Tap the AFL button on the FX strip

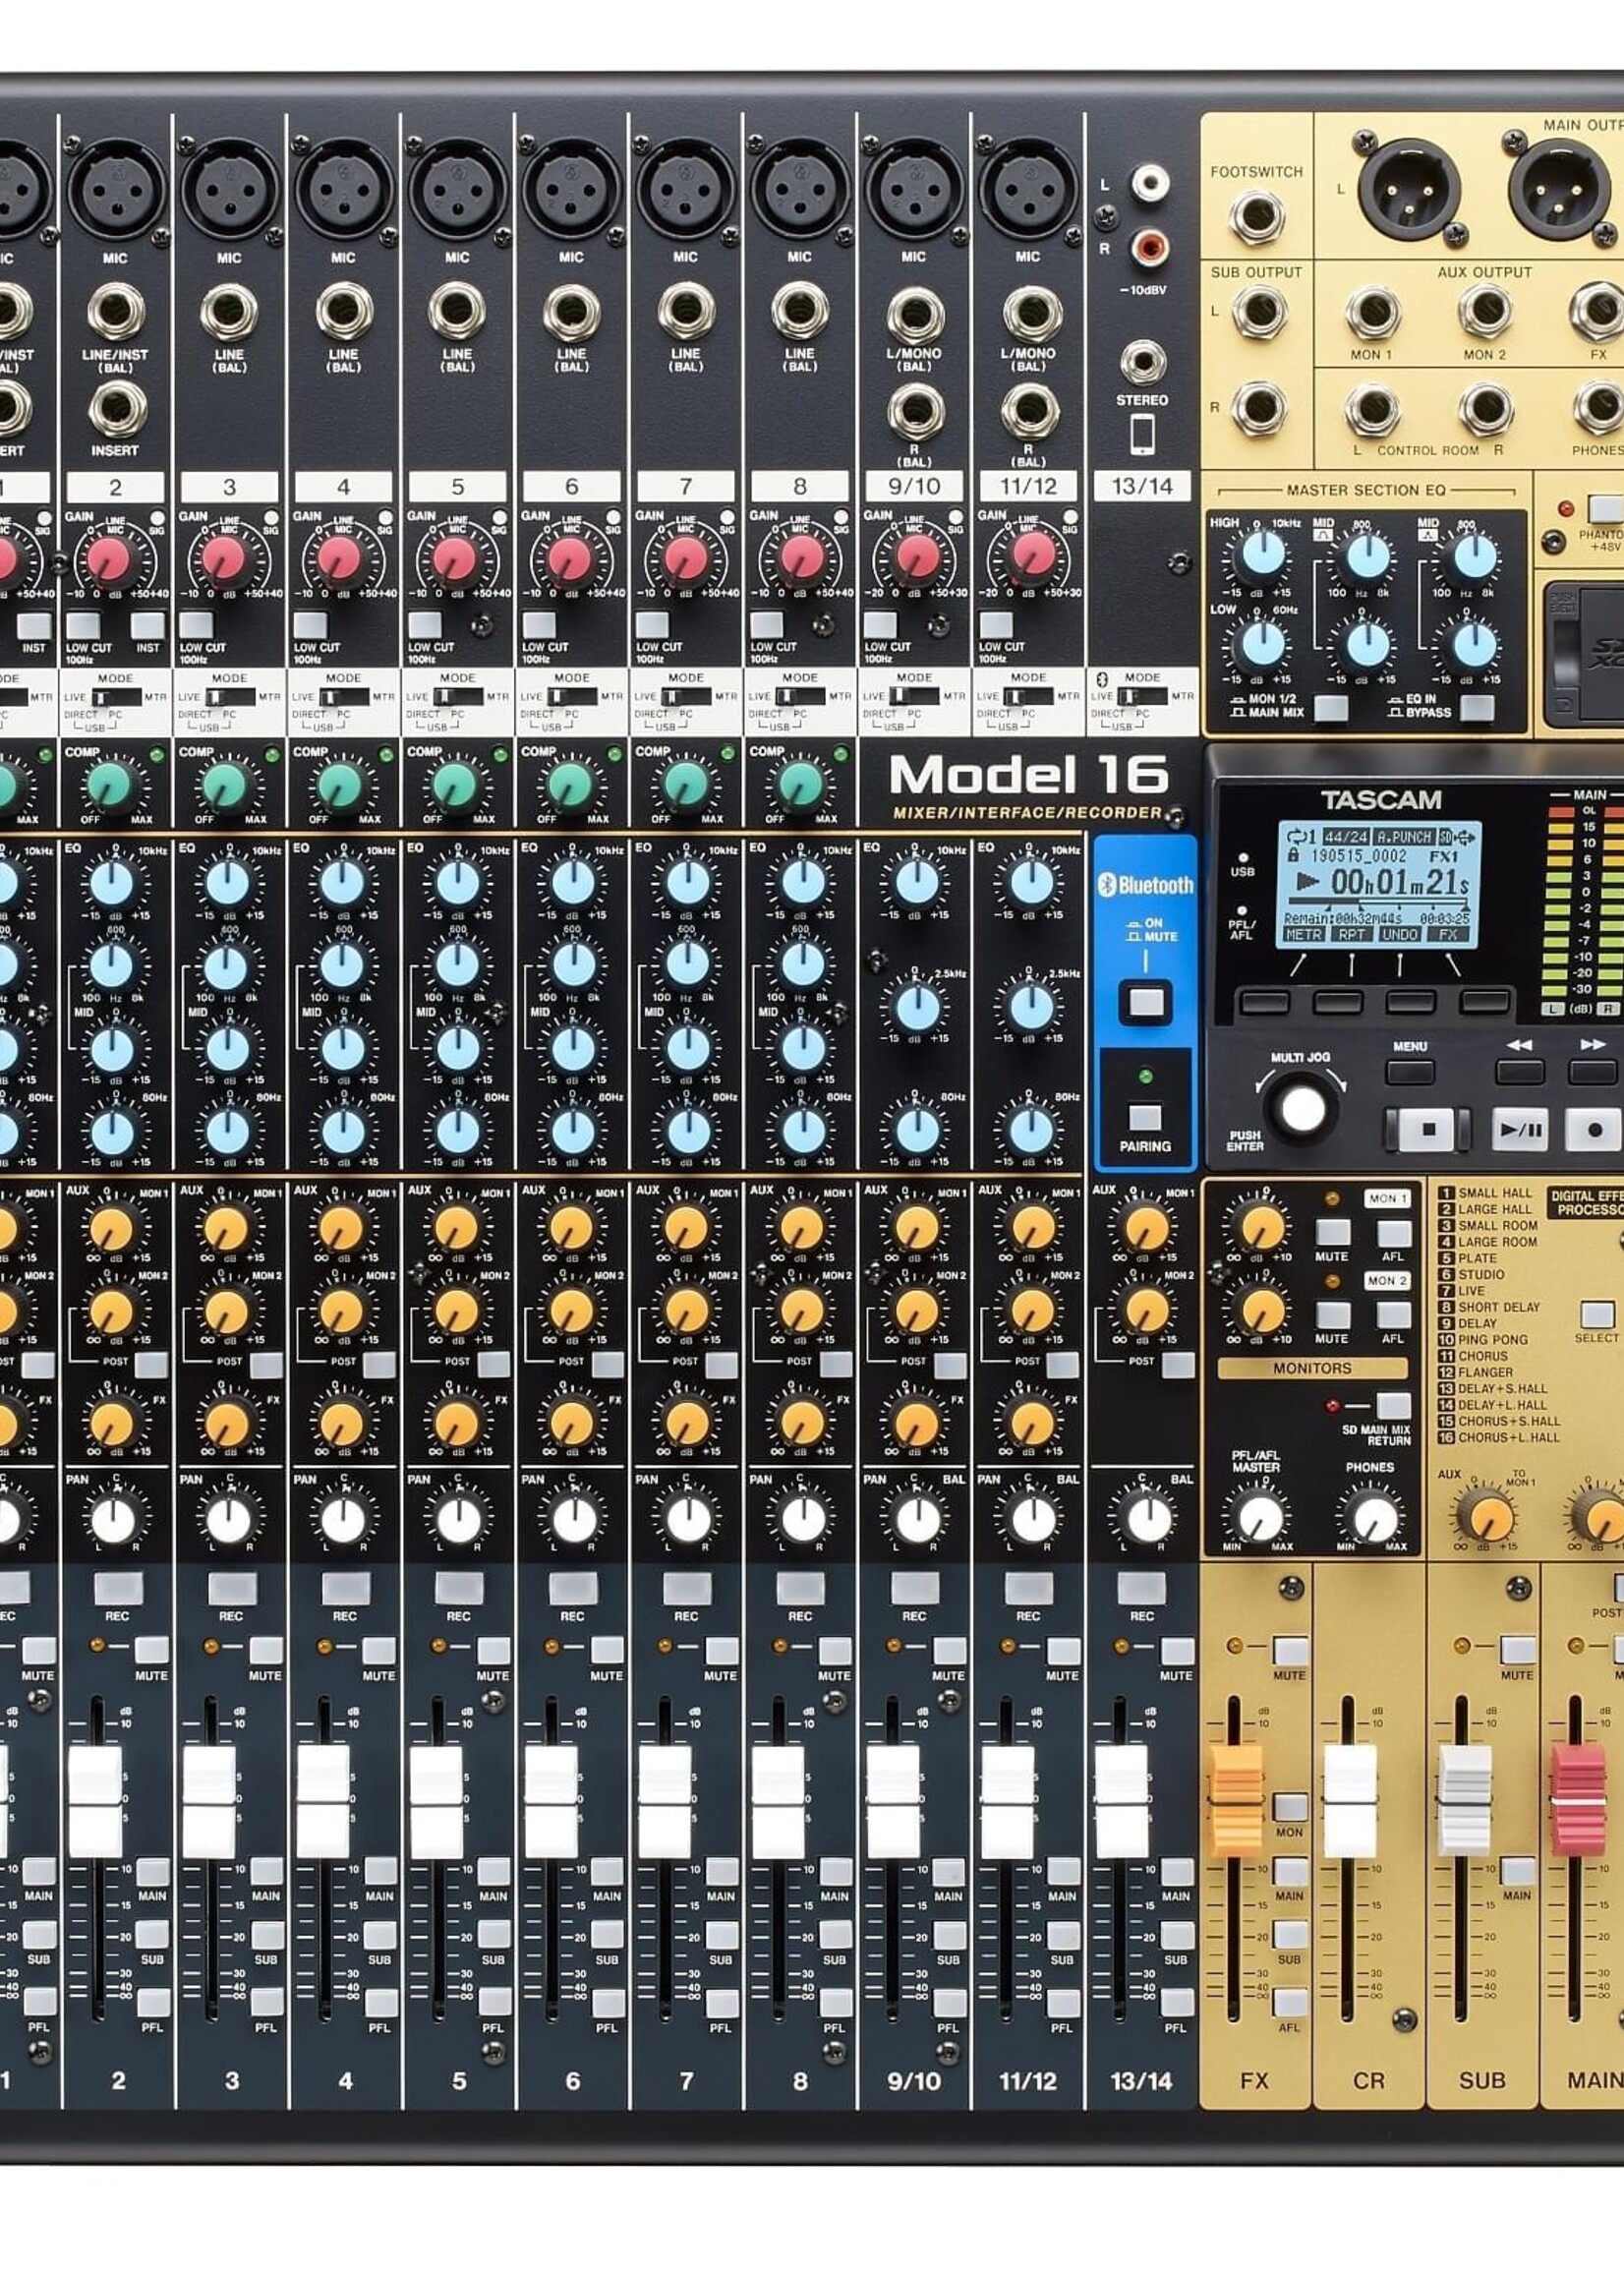[1290, 2002]
